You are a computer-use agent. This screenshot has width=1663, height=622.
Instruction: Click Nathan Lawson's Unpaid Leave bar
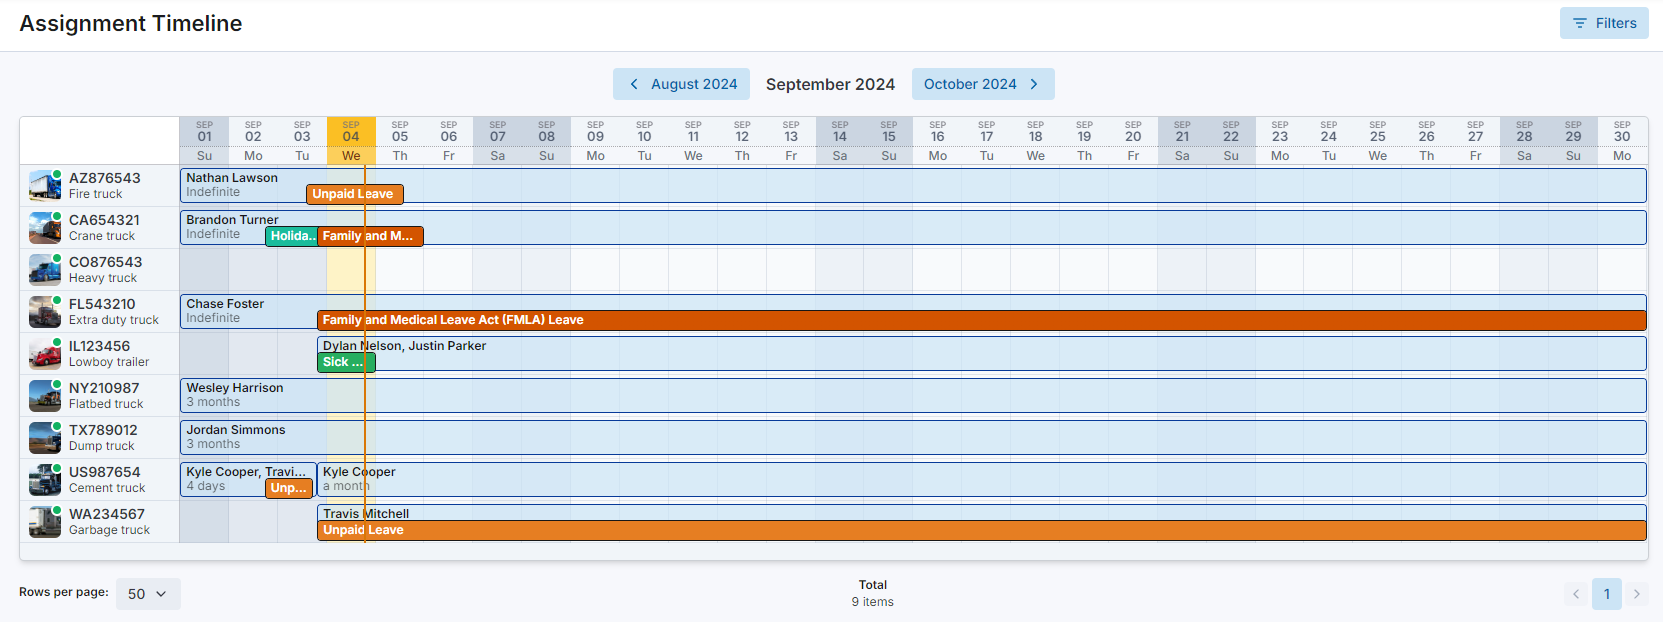pos(354,194)
